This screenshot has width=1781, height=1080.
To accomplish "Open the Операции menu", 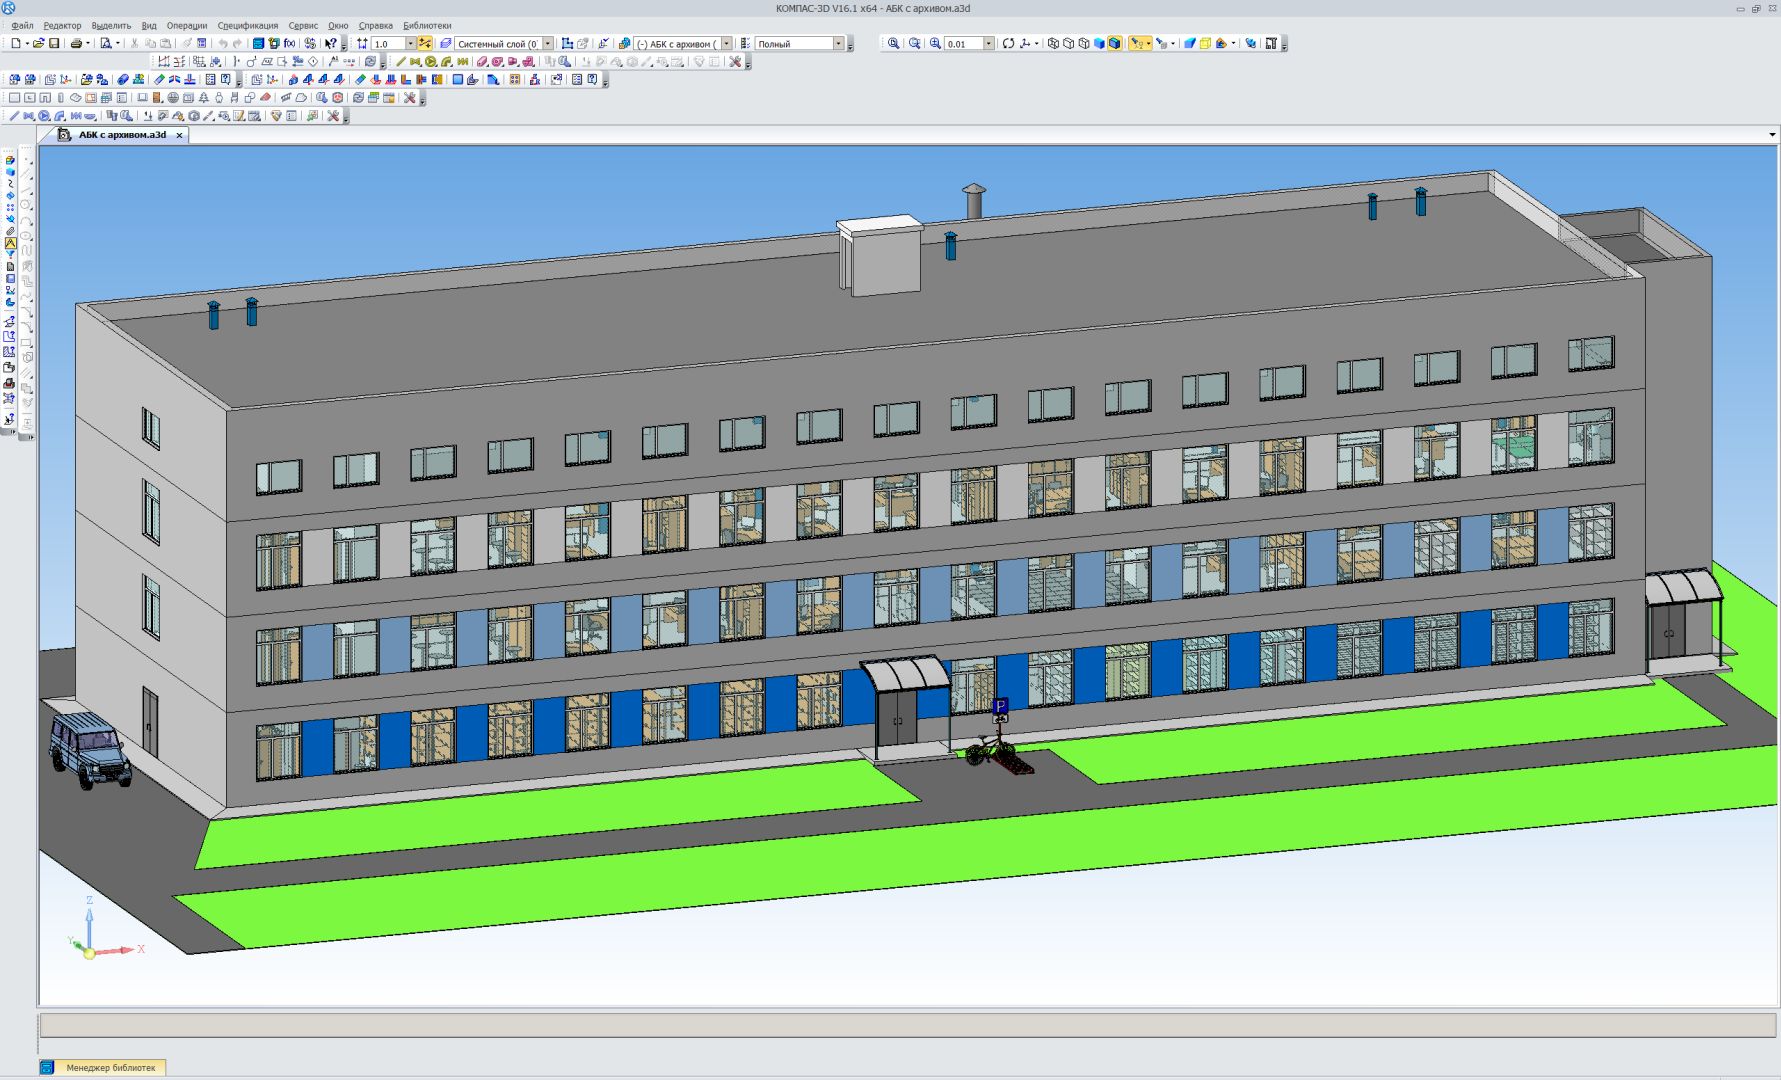I will point(187,26).
